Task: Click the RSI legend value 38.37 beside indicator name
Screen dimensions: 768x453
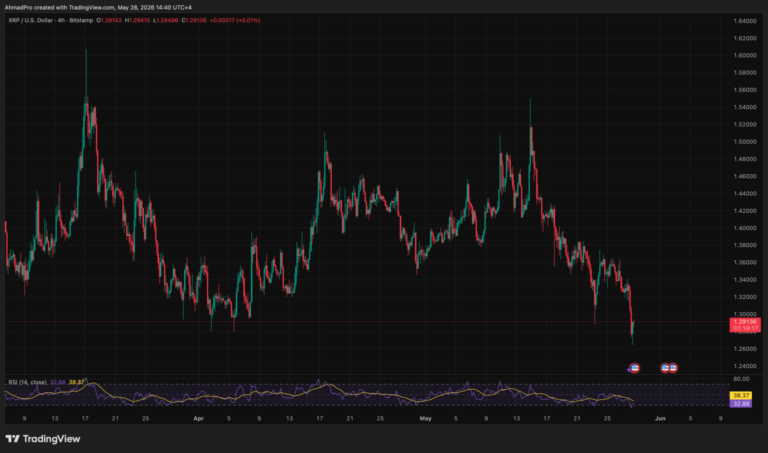Action: [x=76, y=382]
